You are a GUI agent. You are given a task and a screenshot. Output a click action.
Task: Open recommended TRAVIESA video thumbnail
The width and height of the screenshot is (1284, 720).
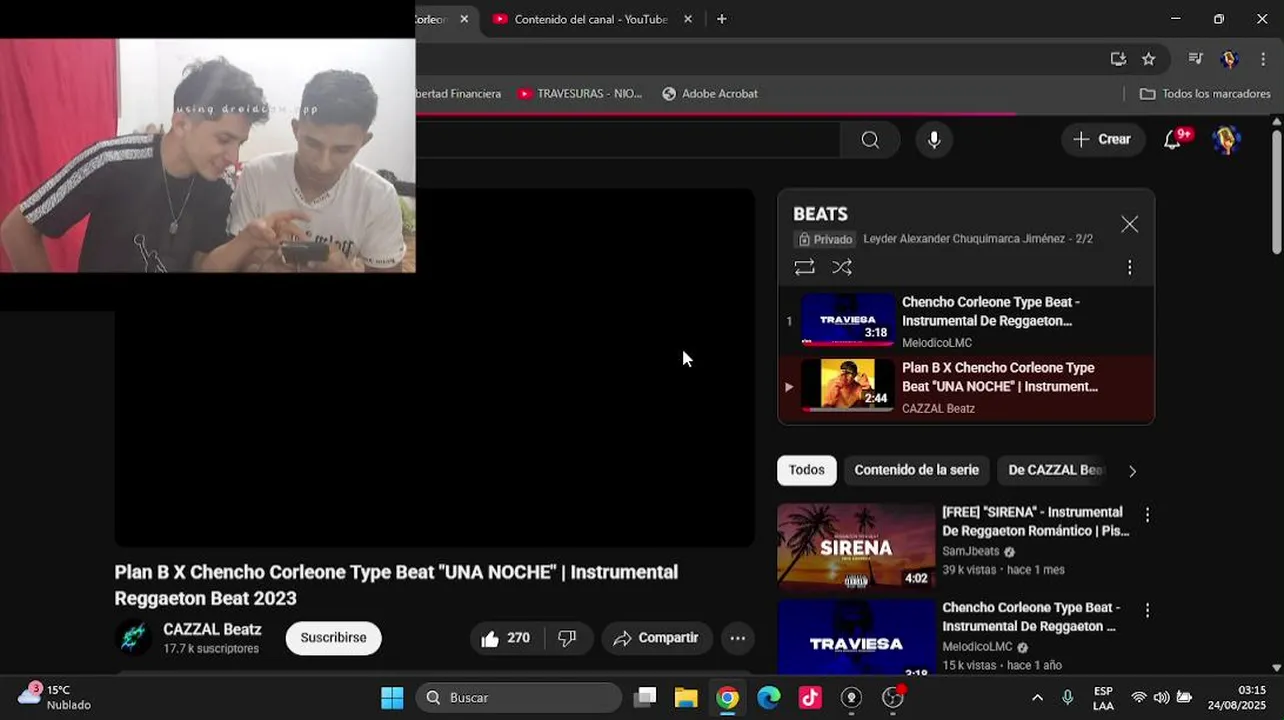coord(856,637)
